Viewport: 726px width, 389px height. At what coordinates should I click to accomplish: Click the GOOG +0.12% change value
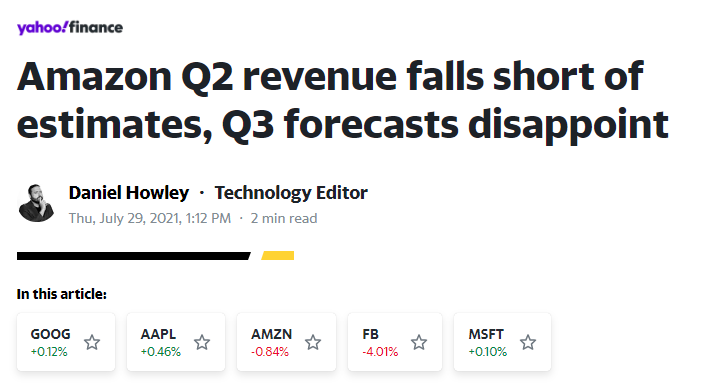[49, 352]
